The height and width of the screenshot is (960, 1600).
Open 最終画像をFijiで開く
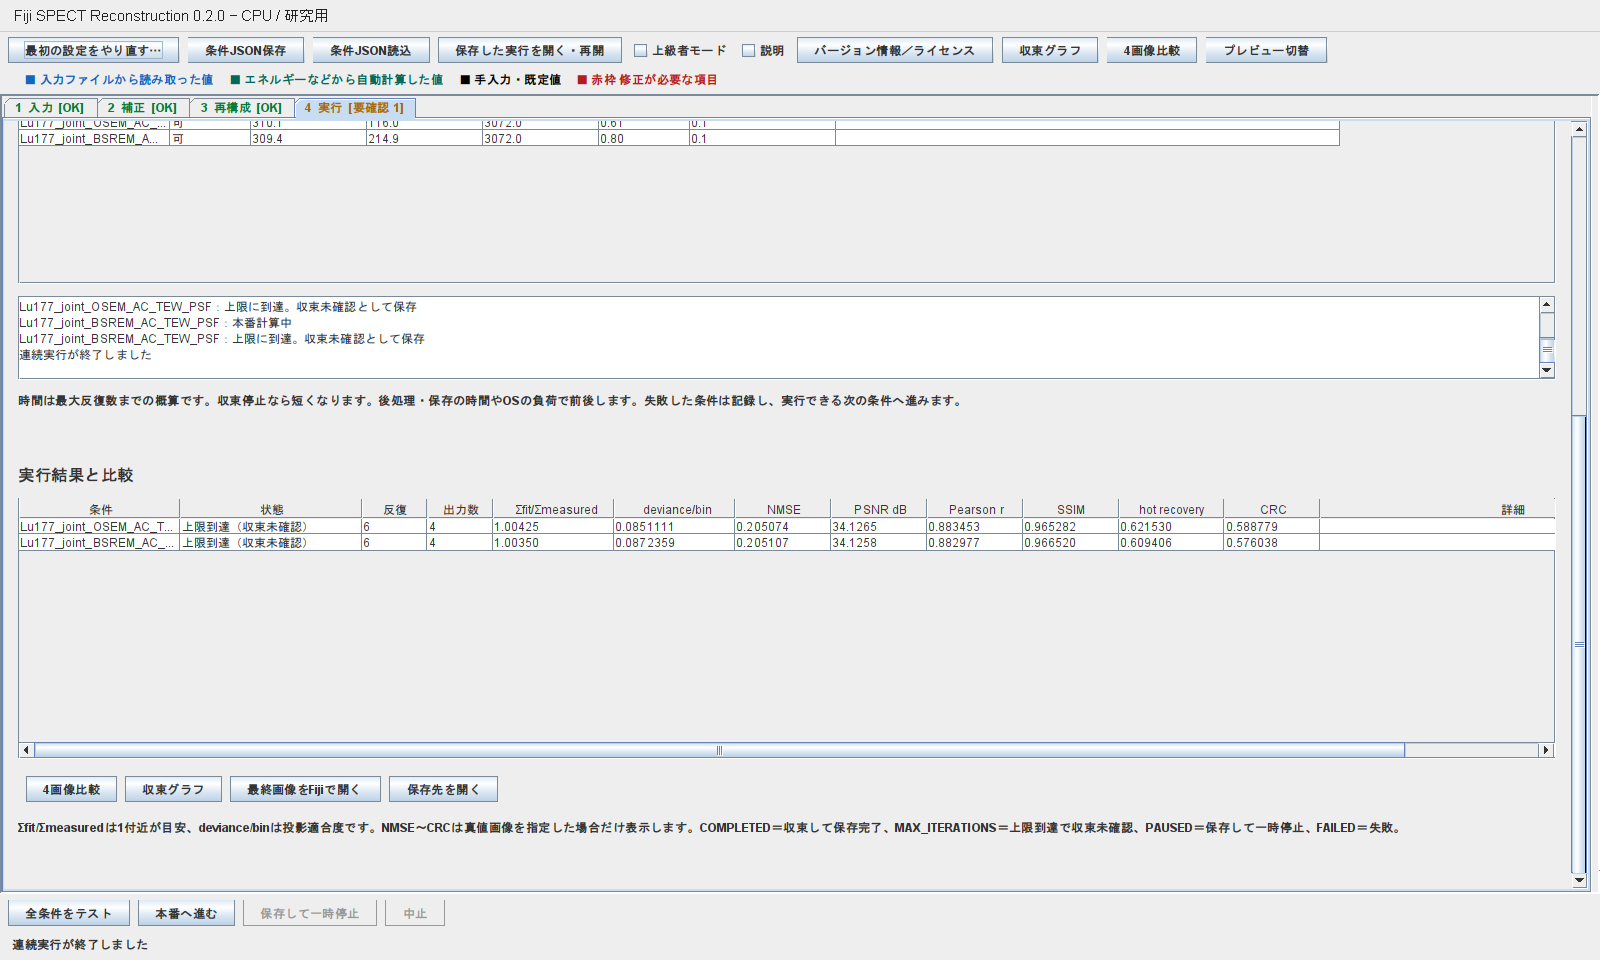(303, 790)
